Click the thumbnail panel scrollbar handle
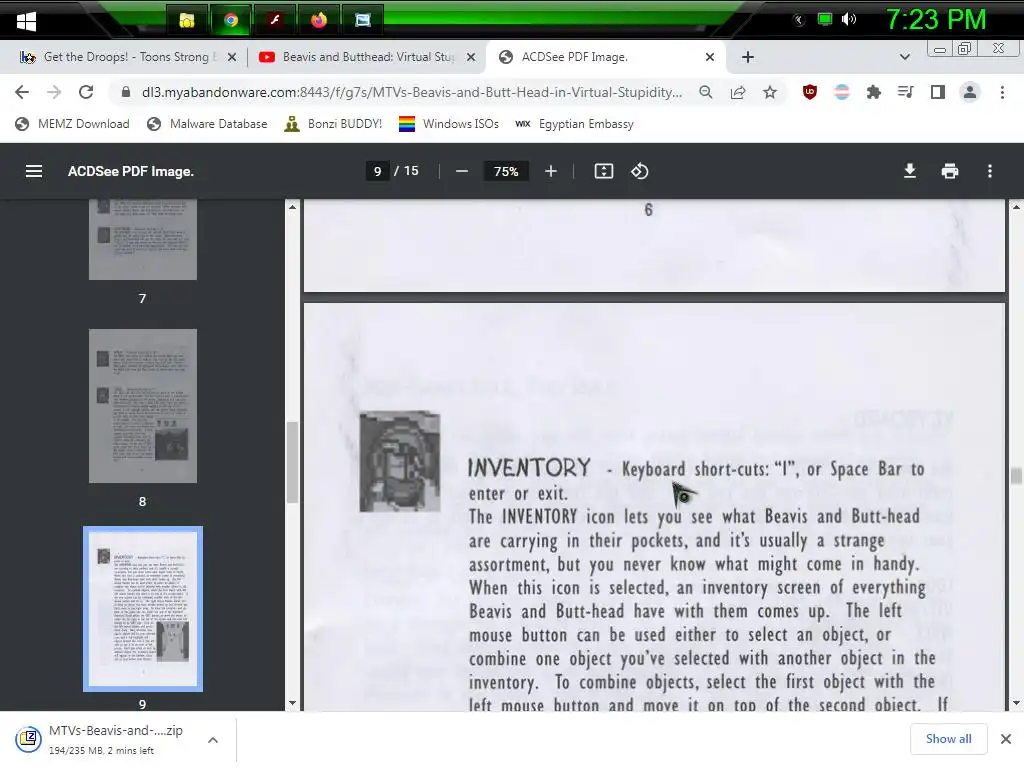Image resolution: width=1024 pixels, height=768 pixels. pyautogui.click(x=292, y=462)
